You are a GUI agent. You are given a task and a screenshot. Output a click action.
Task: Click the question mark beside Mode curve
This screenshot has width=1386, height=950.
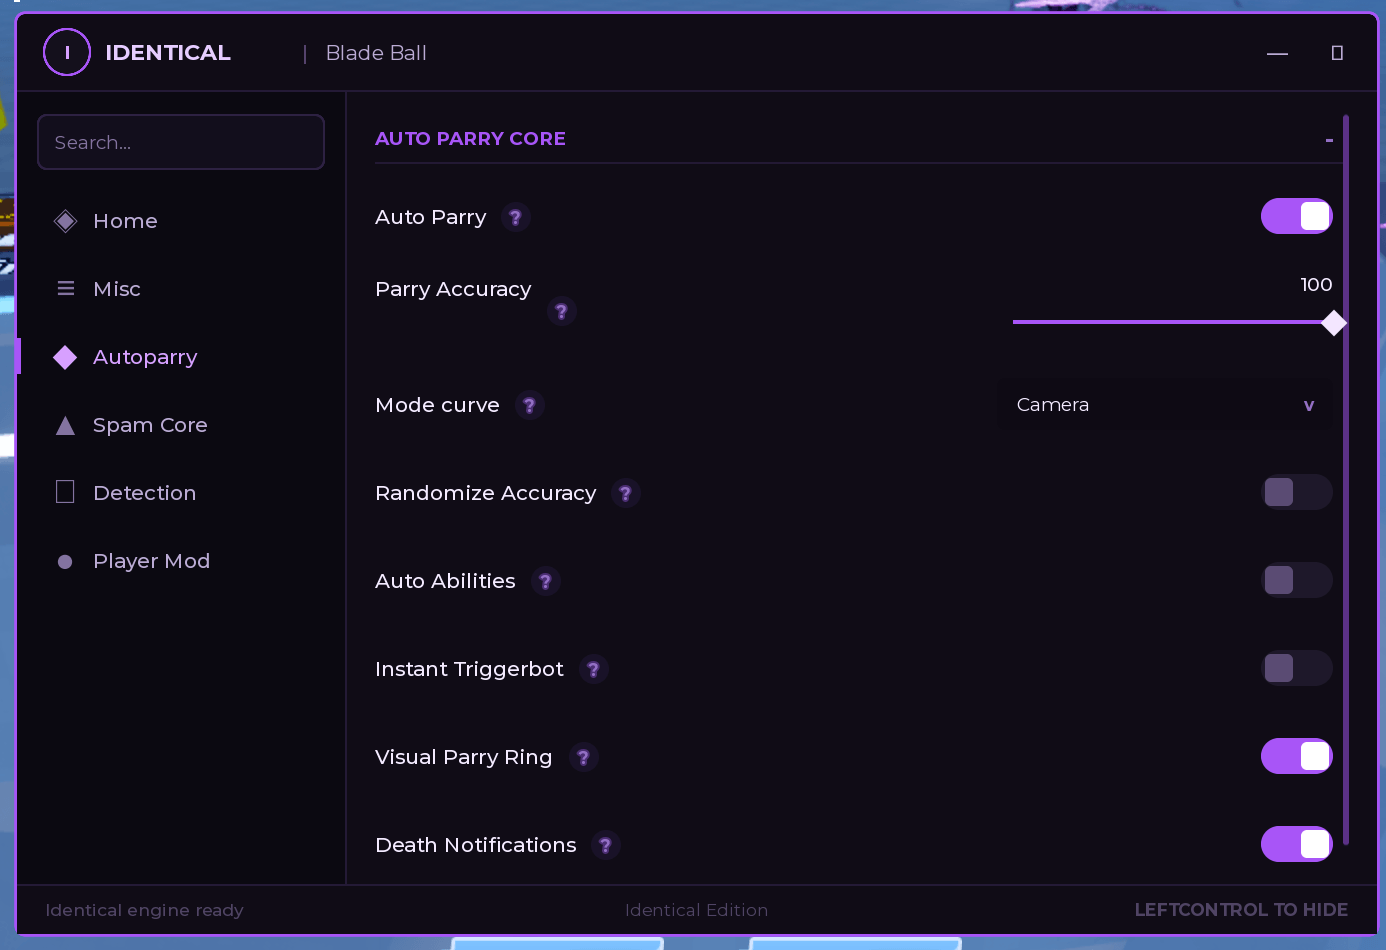[529, 405]
